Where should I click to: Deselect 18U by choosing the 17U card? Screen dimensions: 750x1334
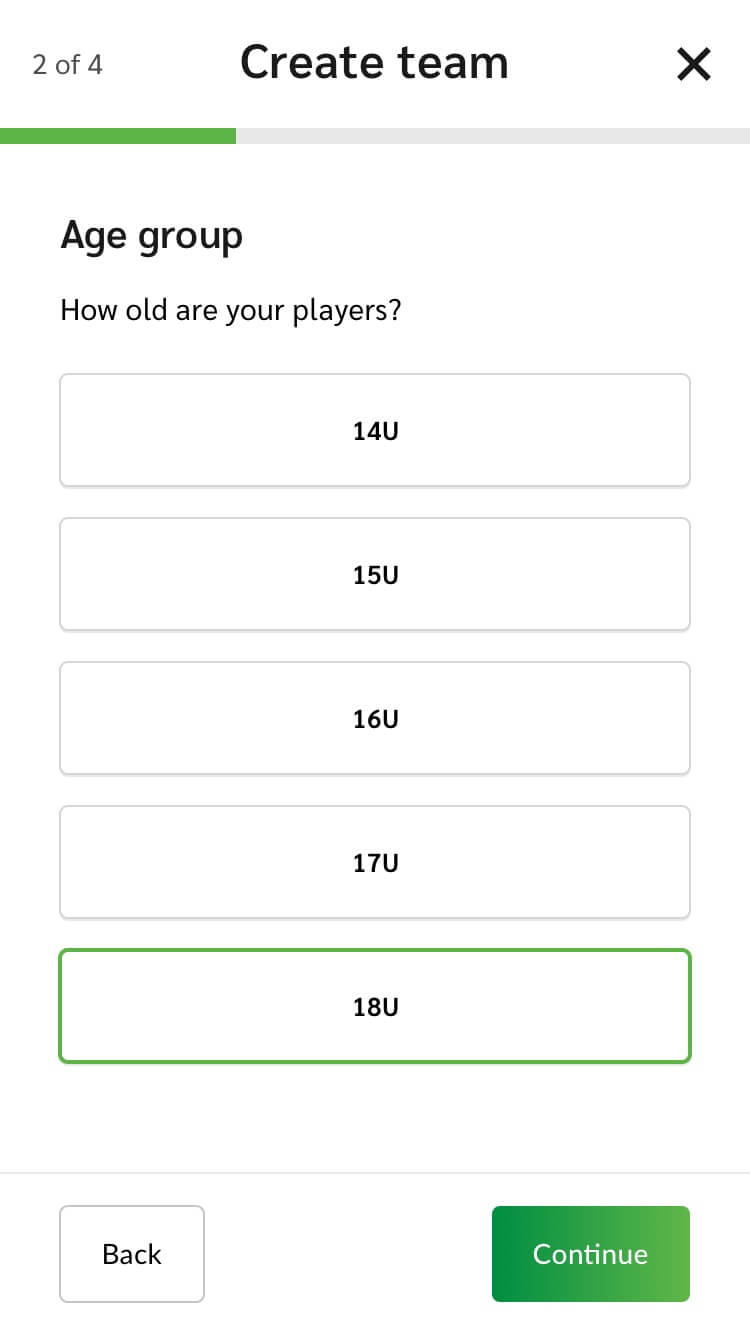(375, 862)
